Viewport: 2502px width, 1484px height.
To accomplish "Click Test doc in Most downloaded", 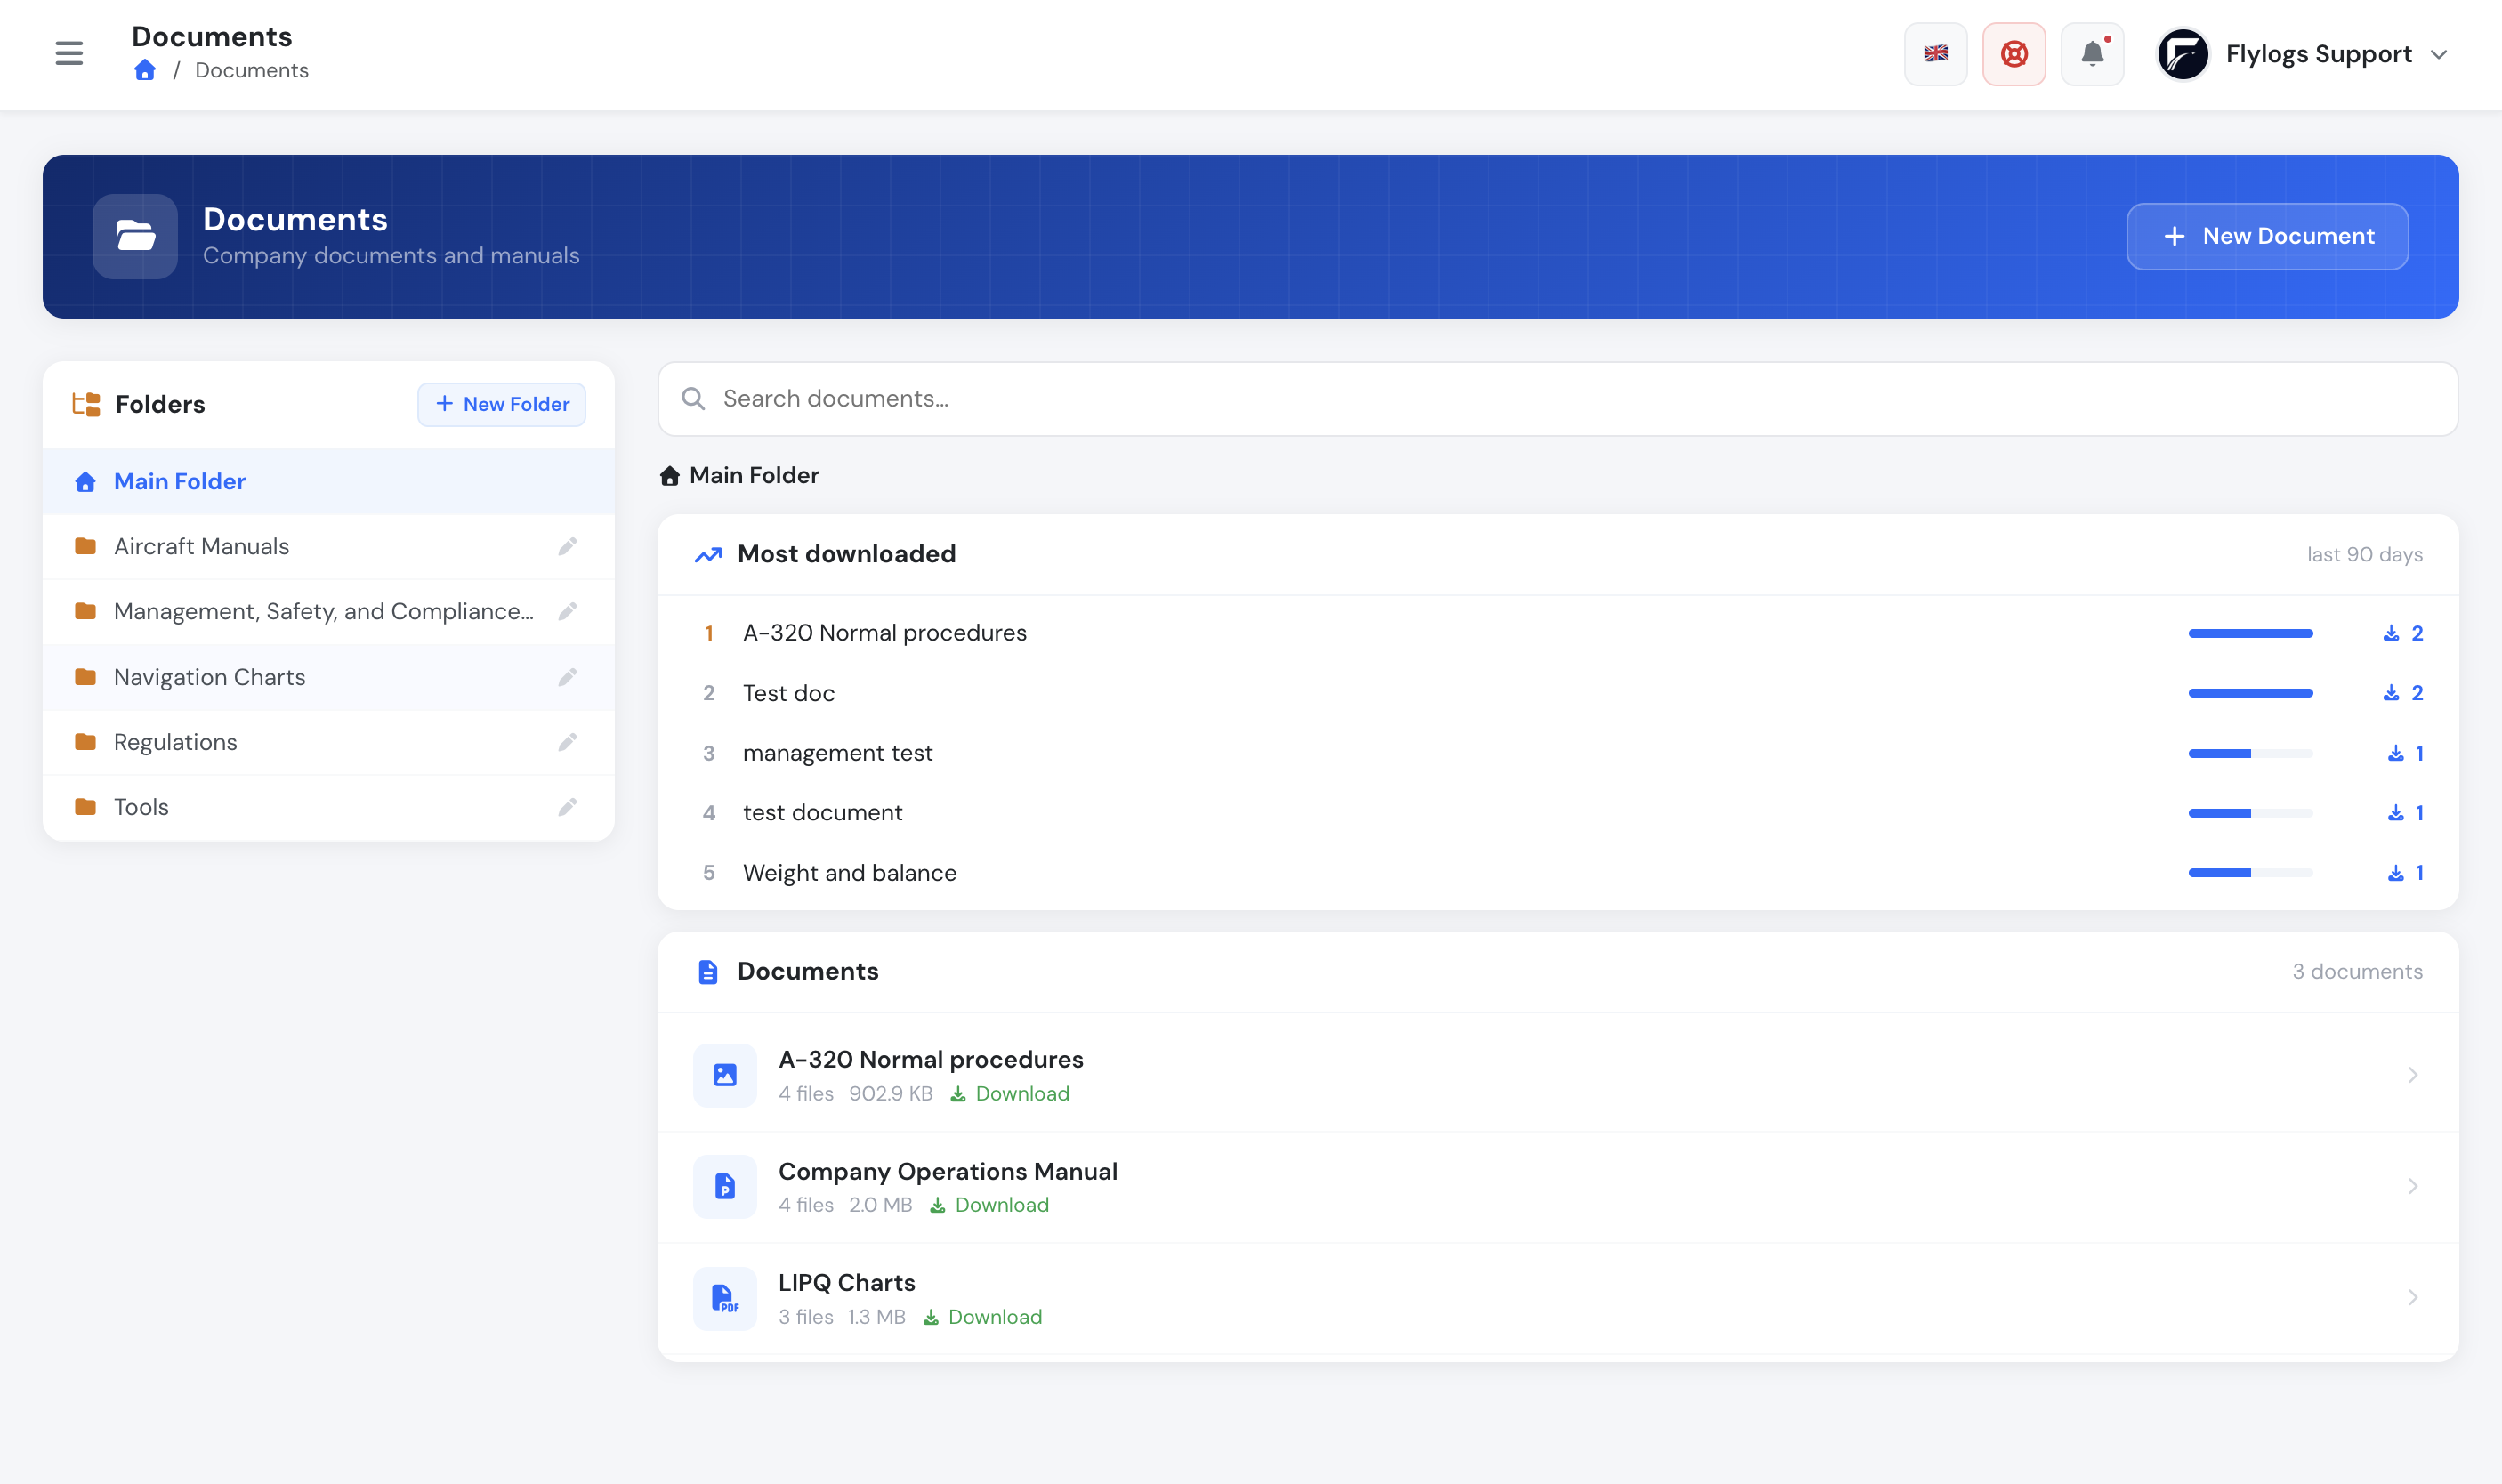I will pos(788,693).
